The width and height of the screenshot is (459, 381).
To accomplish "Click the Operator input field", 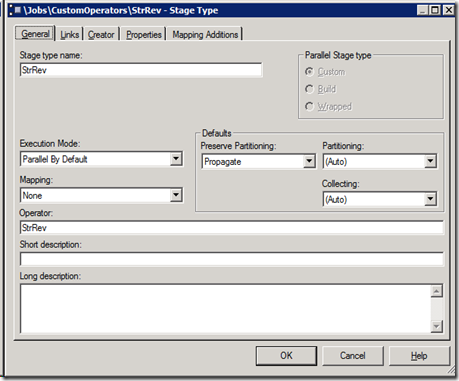I will click(x=232, y=228).
